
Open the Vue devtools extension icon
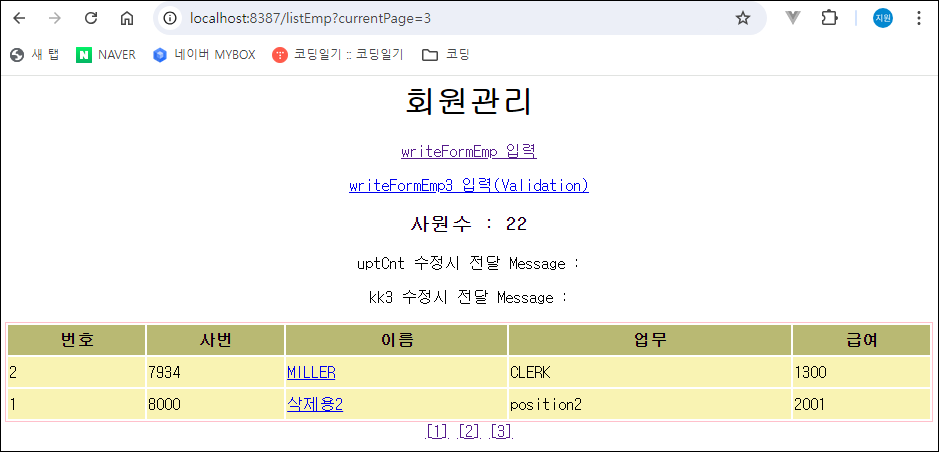click(793, 19)
